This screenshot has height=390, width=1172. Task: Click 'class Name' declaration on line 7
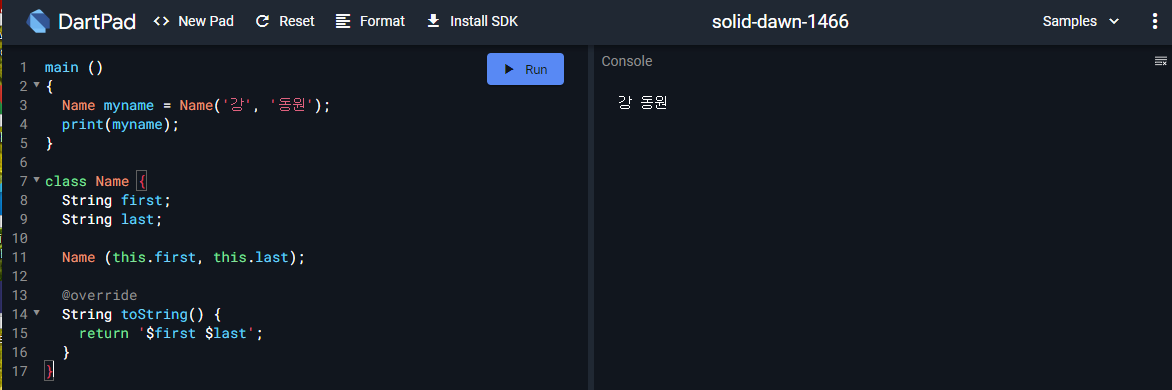pos(86,182)
